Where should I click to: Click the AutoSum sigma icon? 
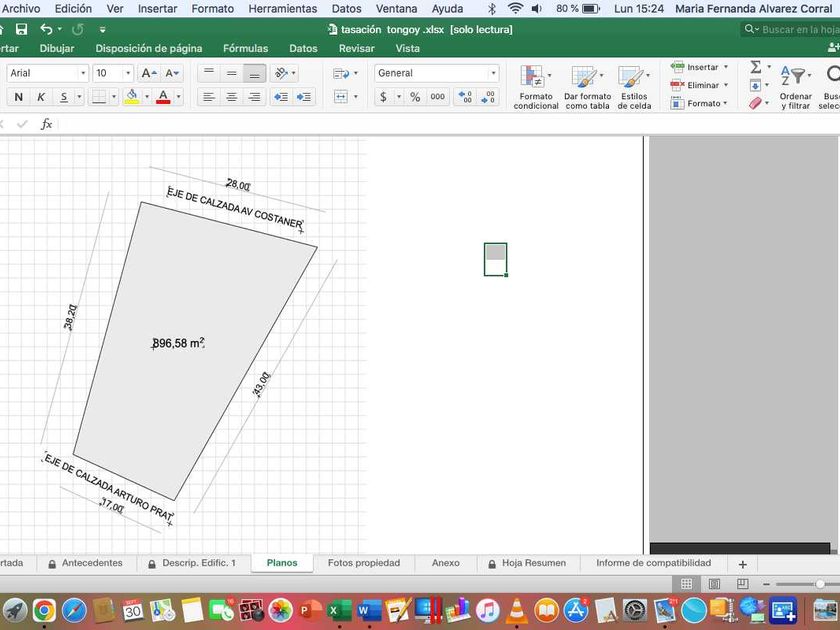[755, 67]
